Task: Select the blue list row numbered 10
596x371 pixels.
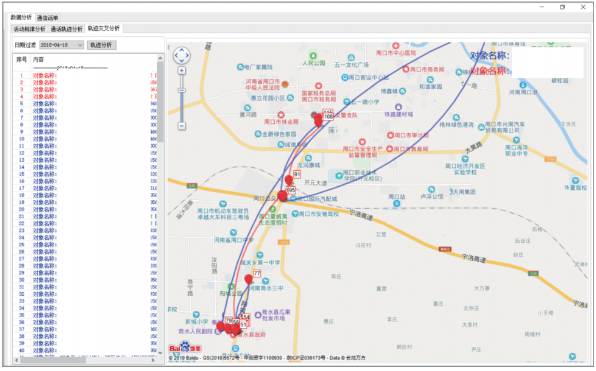Action: click(x=86, y=139)
